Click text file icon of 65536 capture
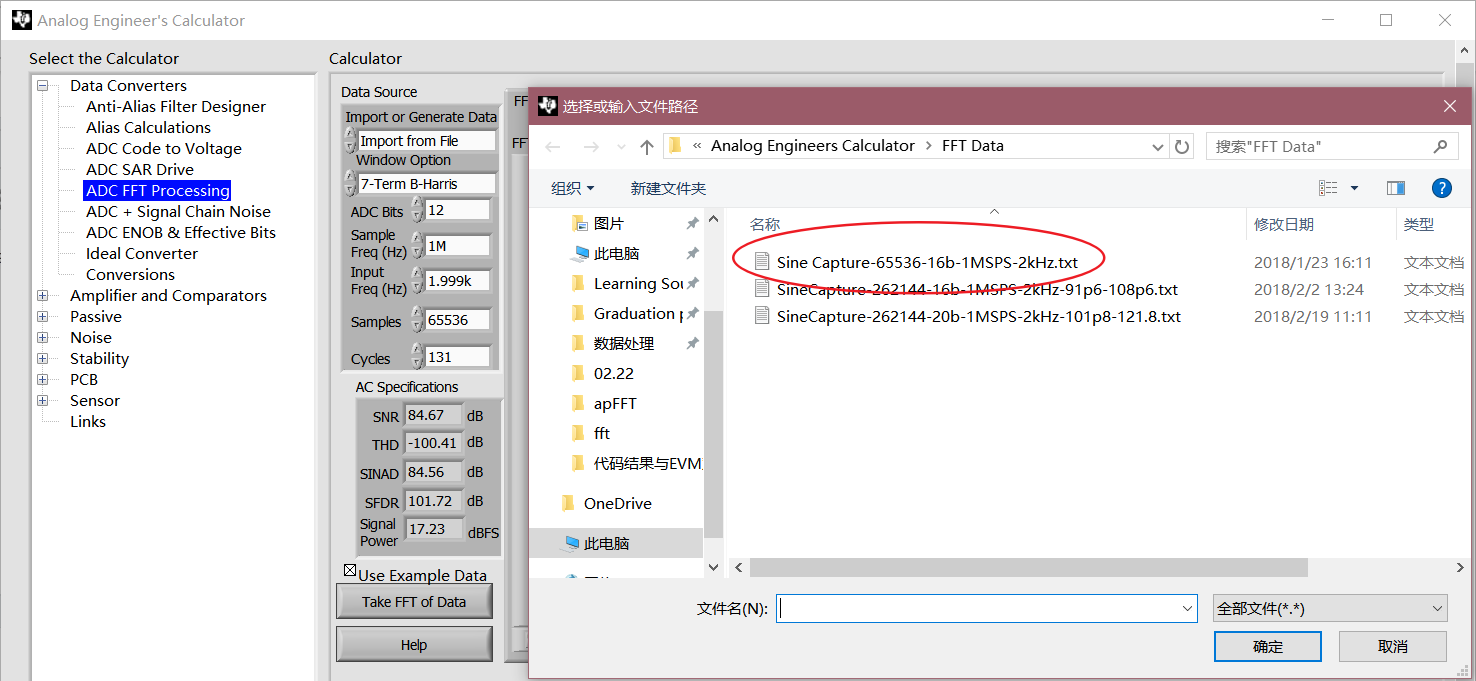 762,262
